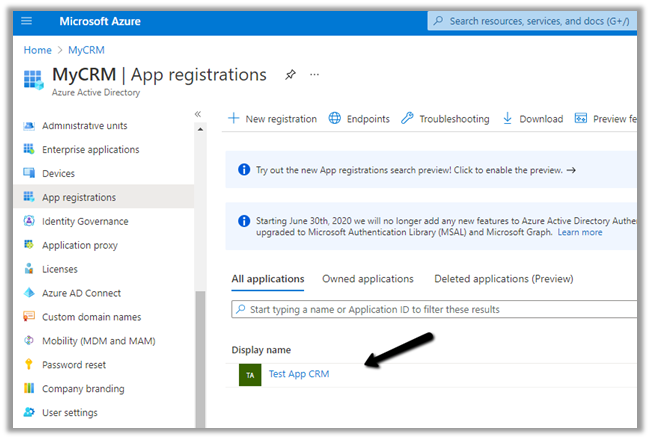Switch to the Owned applications tab
The height and width of the screenshot is (439, 650).
[x=367, y=279]
